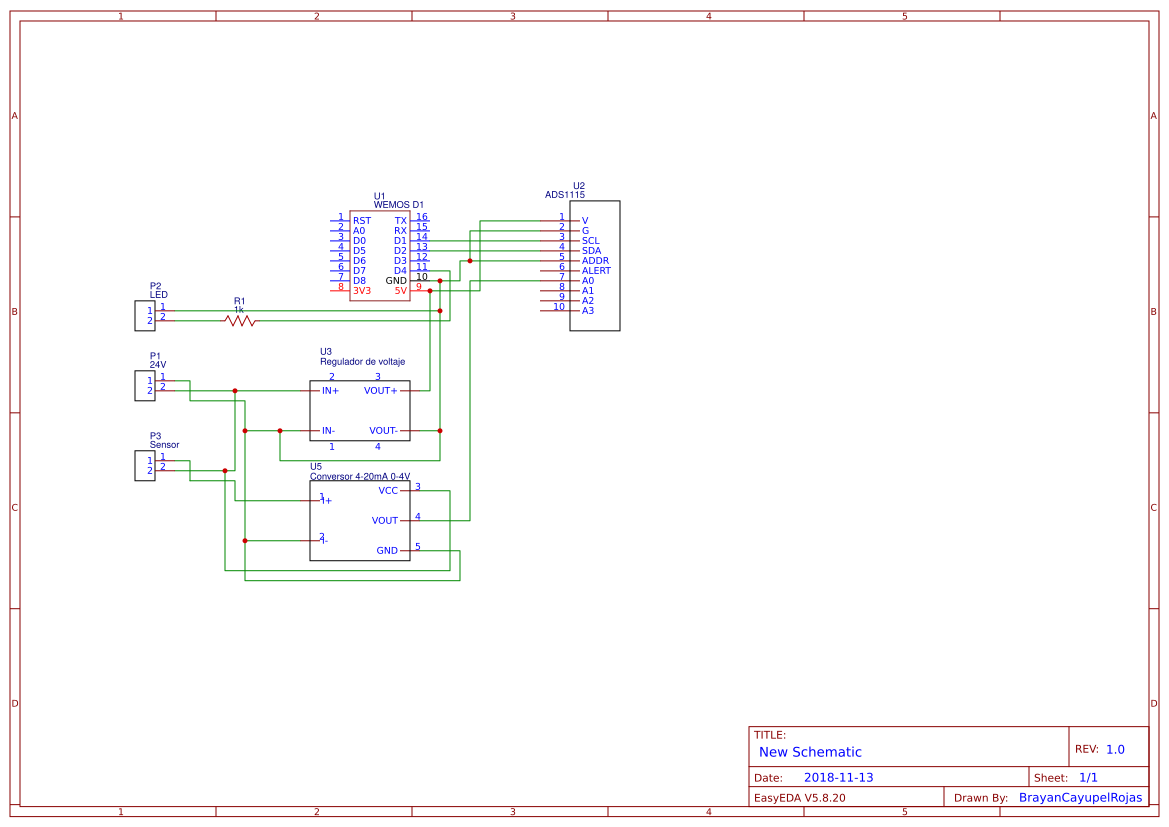This screenshot has height=827, width=1169.
Task: Click the 3V3 pin label on U1
Action: coord(363,291)
